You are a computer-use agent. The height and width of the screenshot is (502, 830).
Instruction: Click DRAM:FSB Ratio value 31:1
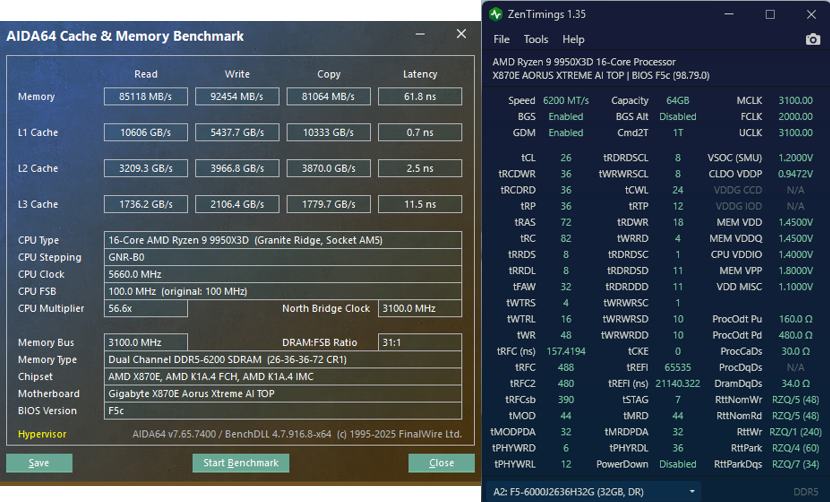420,342
